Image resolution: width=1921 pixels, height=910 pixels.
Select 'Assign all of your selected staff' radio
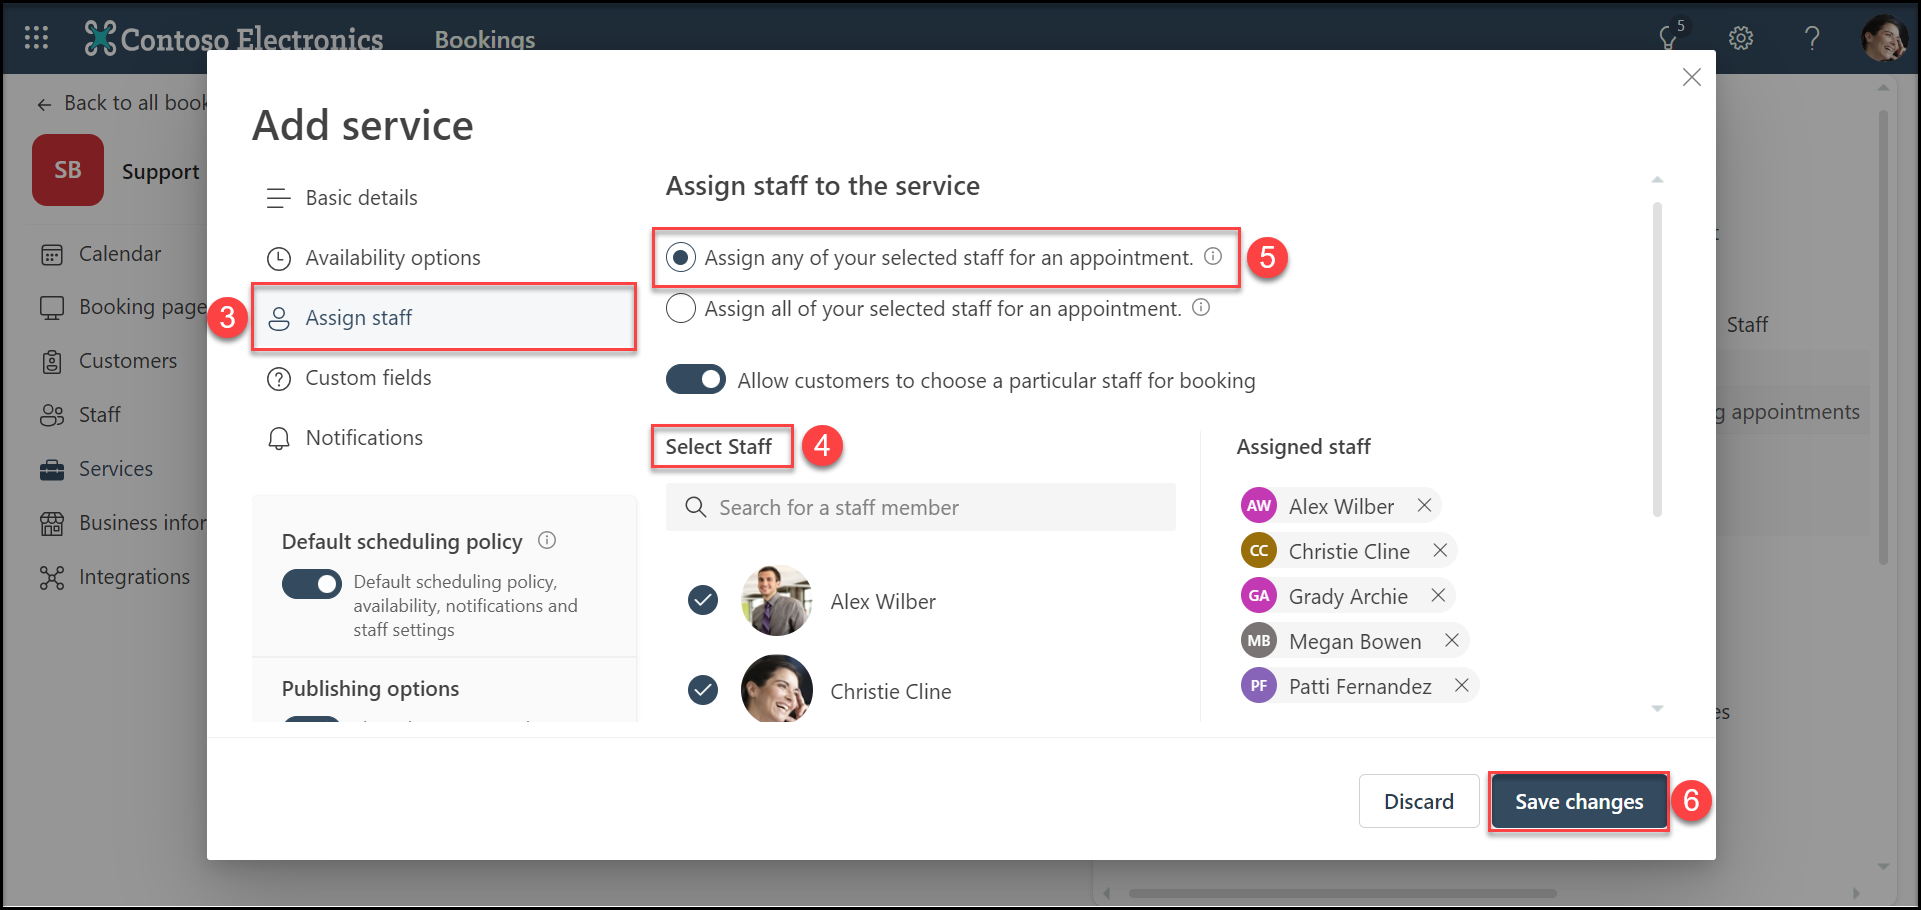tap(681, 309)
